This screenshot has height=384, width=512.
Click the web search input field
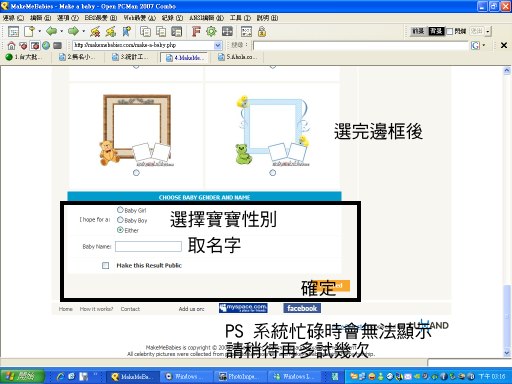tap(360, 45)
